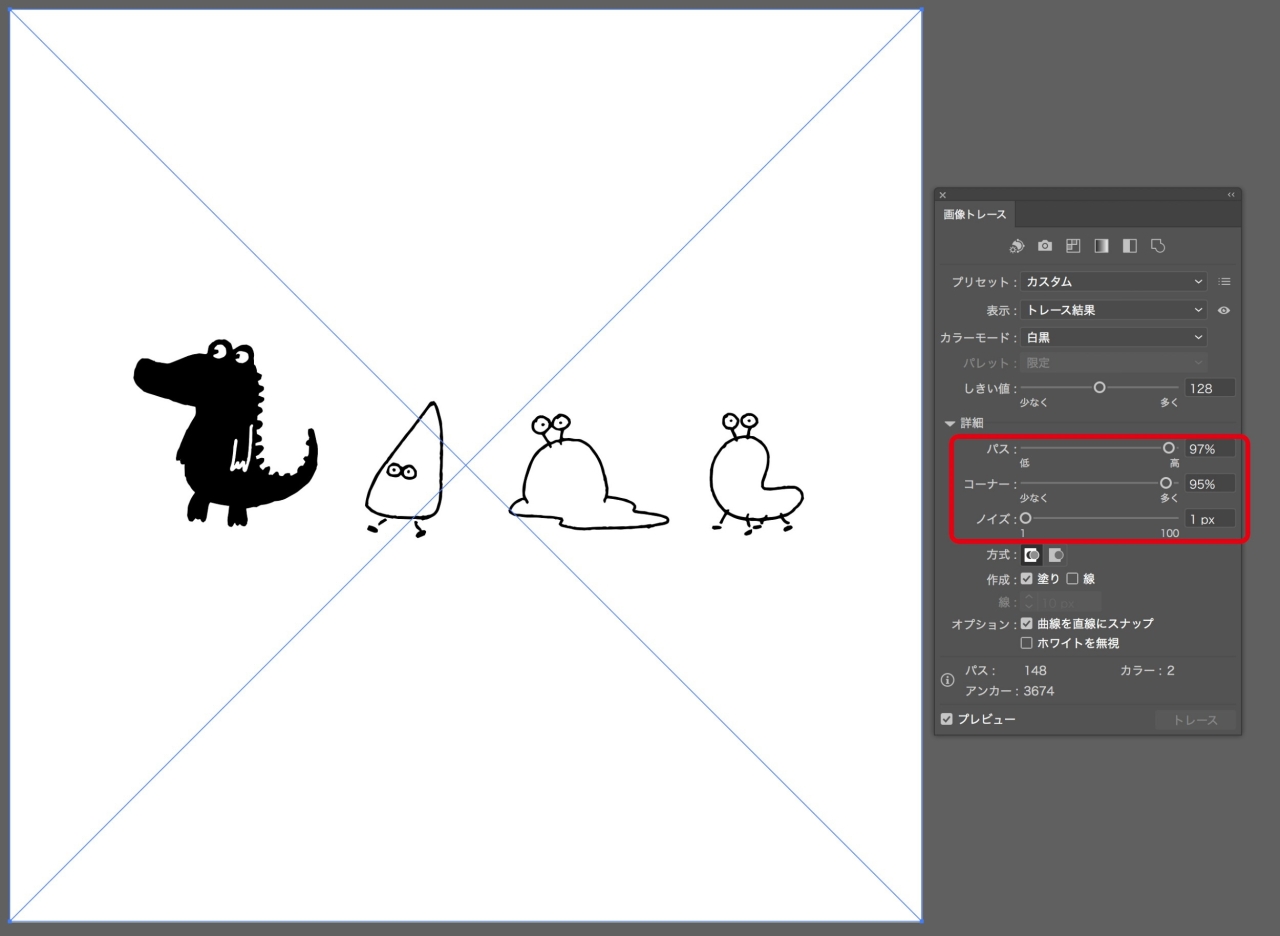Enable the ホワイトを無視 checkbox
This screenshot has height=936, width=1280.
pos(1026,643)
